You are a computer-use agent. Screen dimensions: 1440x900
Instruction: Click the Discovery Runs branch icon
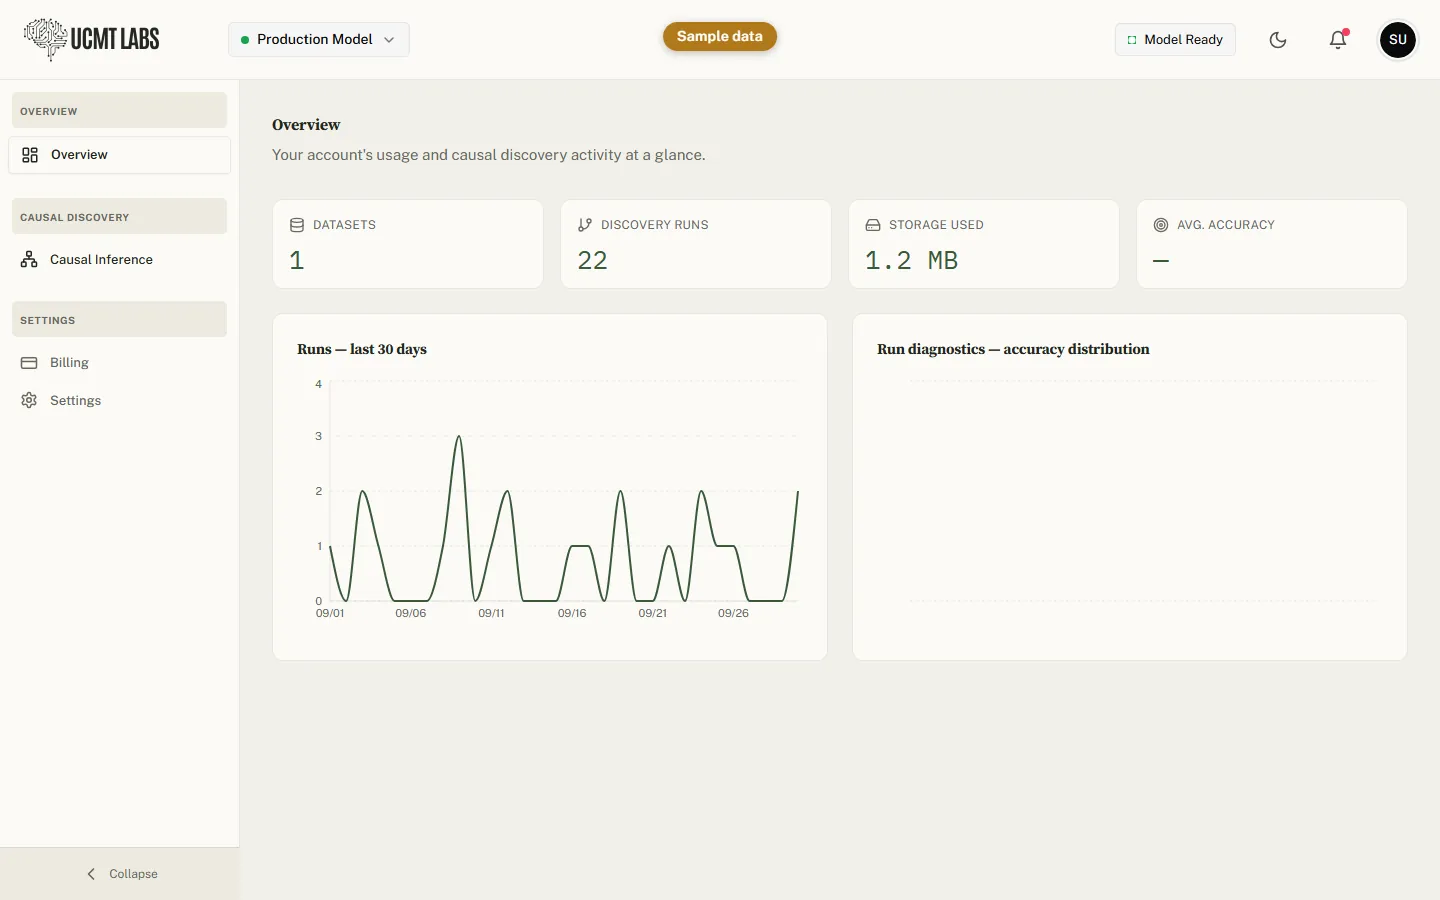coord(585,225)
